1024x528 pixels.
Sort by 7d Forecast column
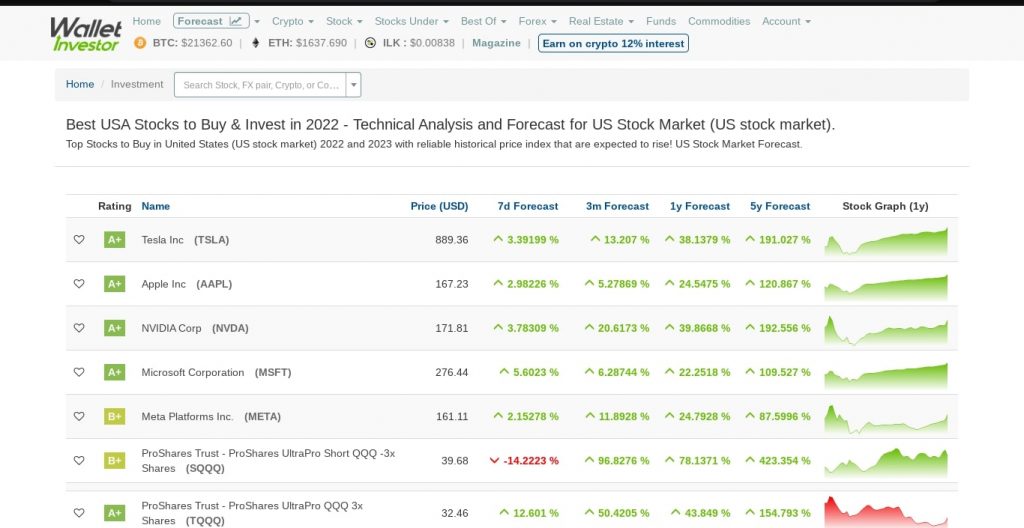[x=528, y=206]
